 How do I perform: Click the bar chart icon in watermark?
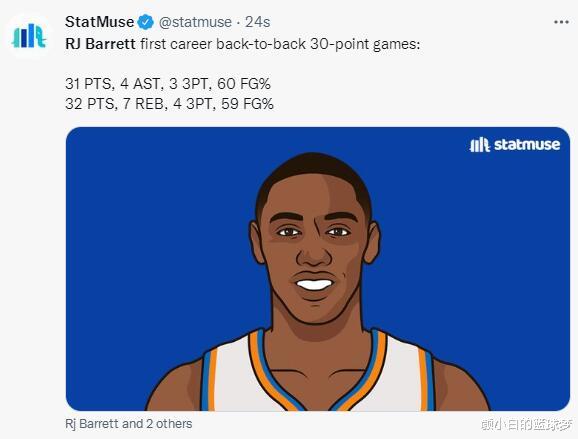pyautogui.click(x=480, y=144)
